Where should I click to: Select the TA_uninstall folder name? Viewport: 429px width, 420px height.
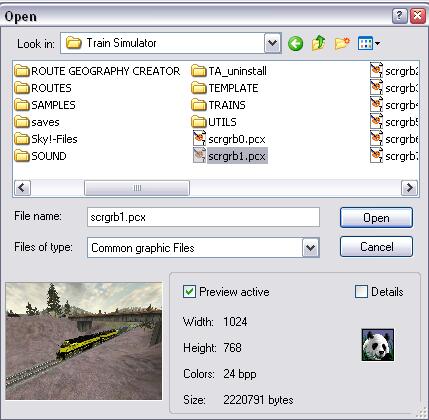pos(237,71)
